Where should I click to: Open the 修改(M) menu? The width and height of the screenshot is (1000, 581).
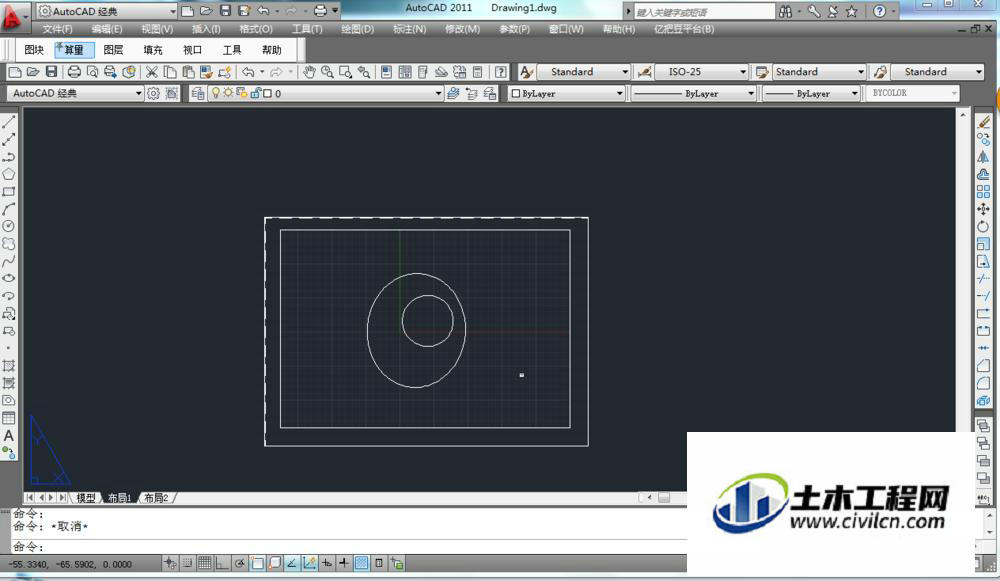[x=462, y=29]
